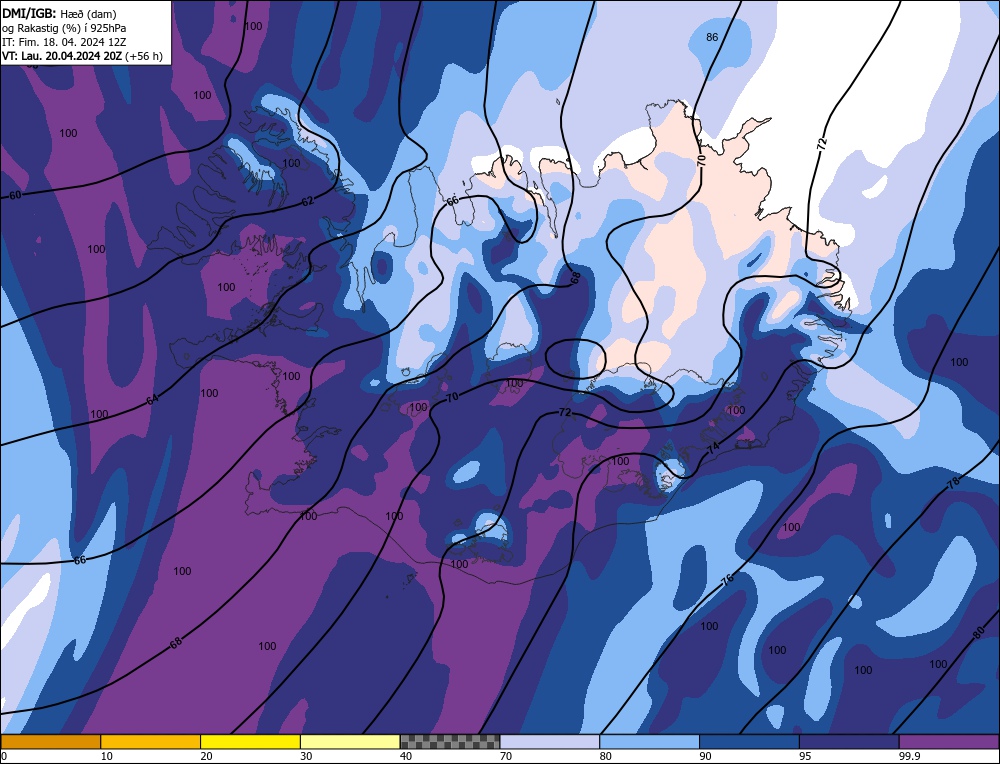Select the '90' colorbar tick label

[705, 756]
